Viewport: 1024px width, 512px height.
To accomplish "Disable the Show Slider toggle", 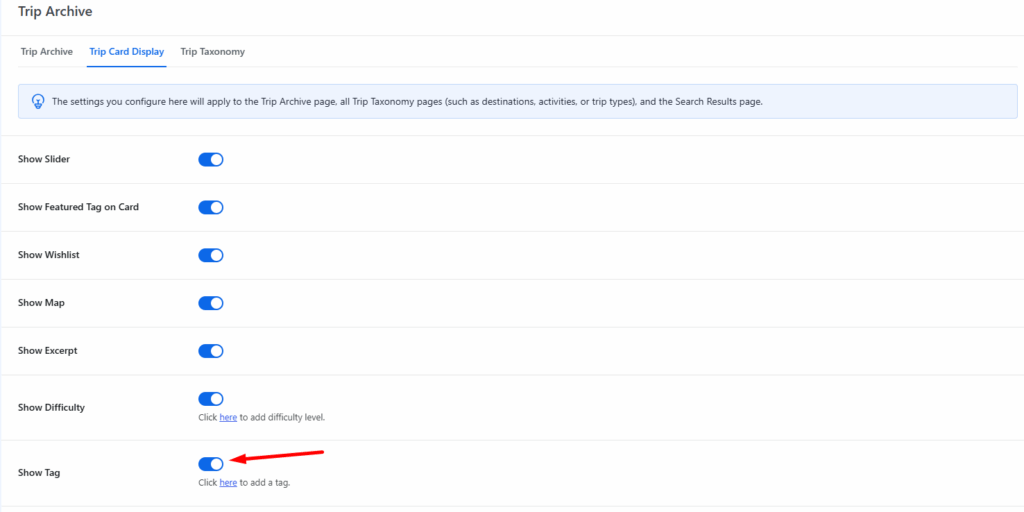I will [211, 160].
